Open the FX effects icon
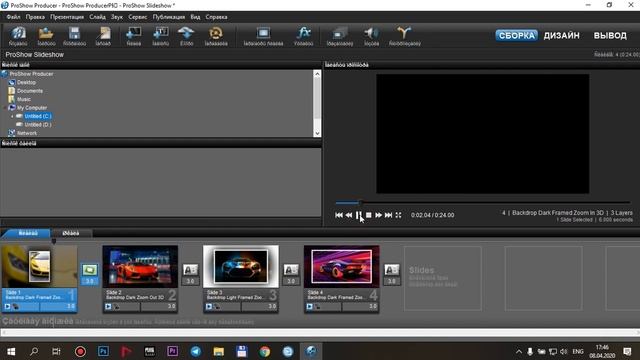 click(x=304, y=36)
